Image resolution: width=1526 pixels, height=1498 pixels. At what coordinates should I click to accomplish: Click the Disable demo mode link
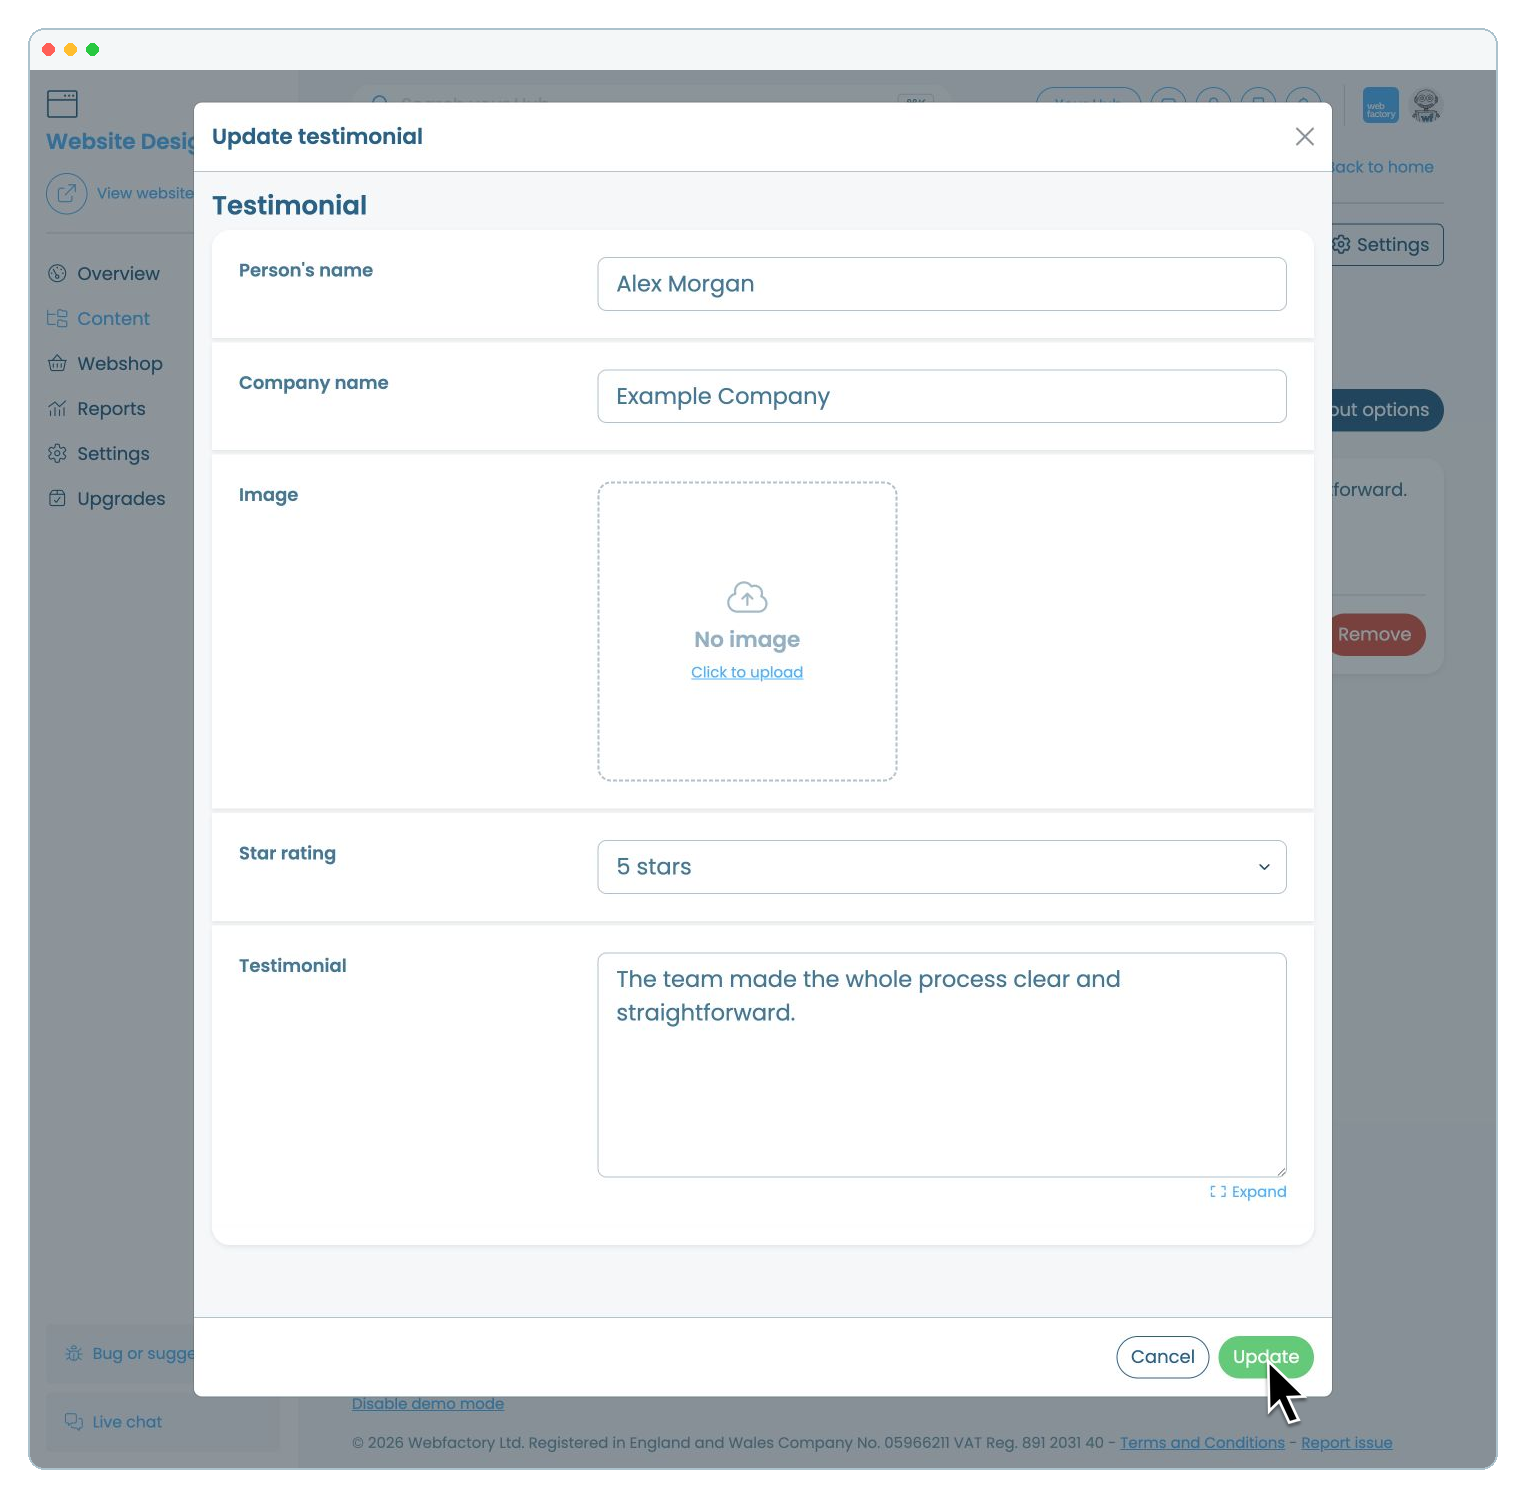click(x=428, y=1404)
